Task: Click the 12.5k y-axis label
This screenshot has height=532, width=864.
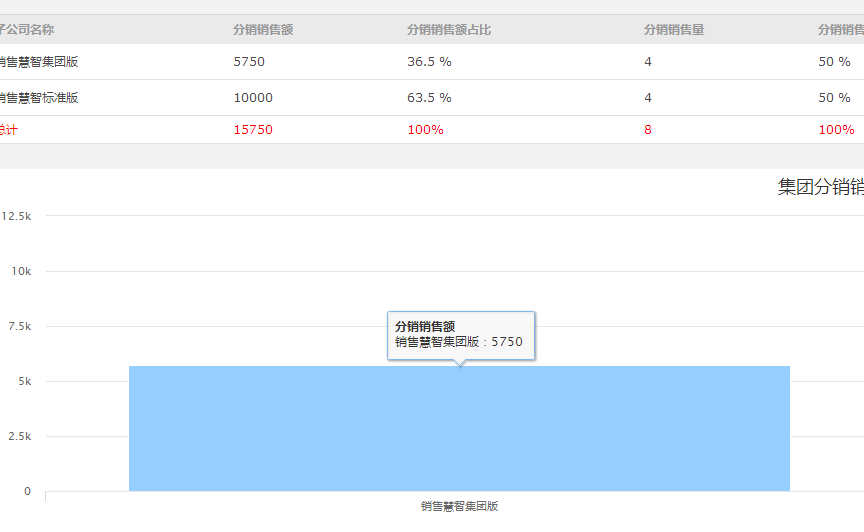Action: click(17, 216)
